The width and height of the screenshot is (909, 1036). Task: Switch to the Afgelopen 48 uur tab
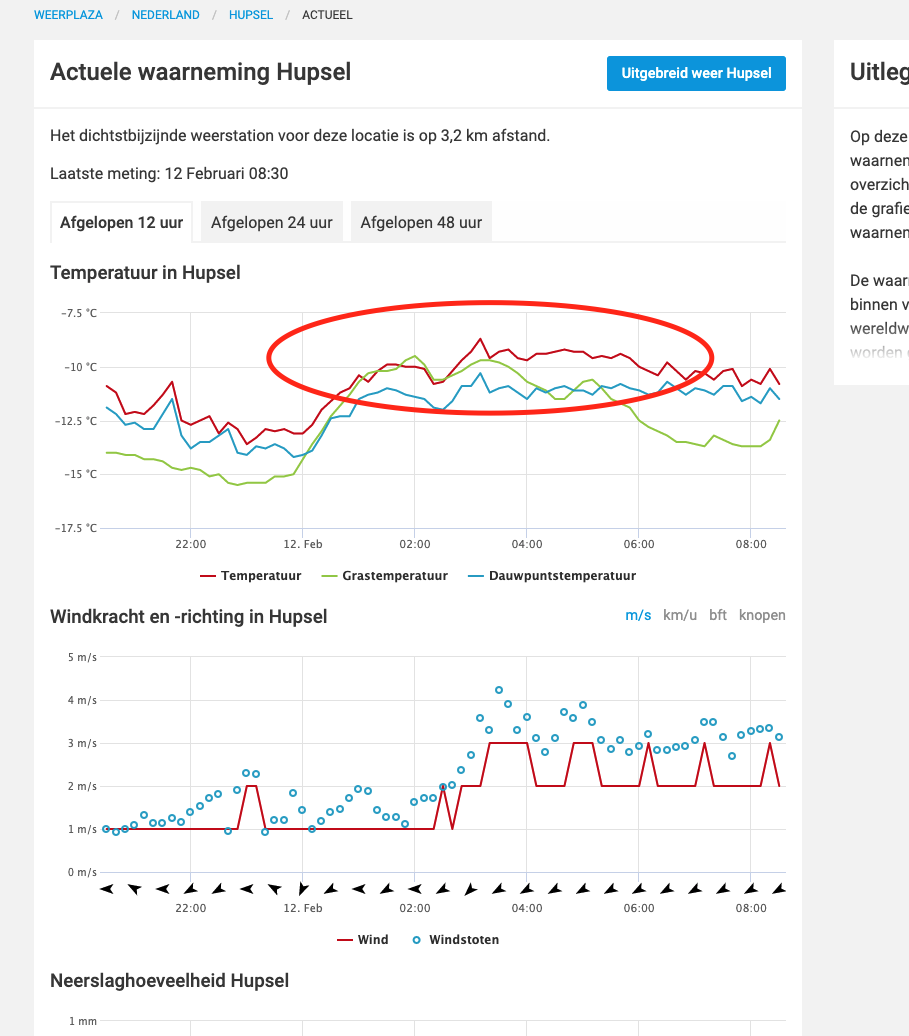click(421, 222)
